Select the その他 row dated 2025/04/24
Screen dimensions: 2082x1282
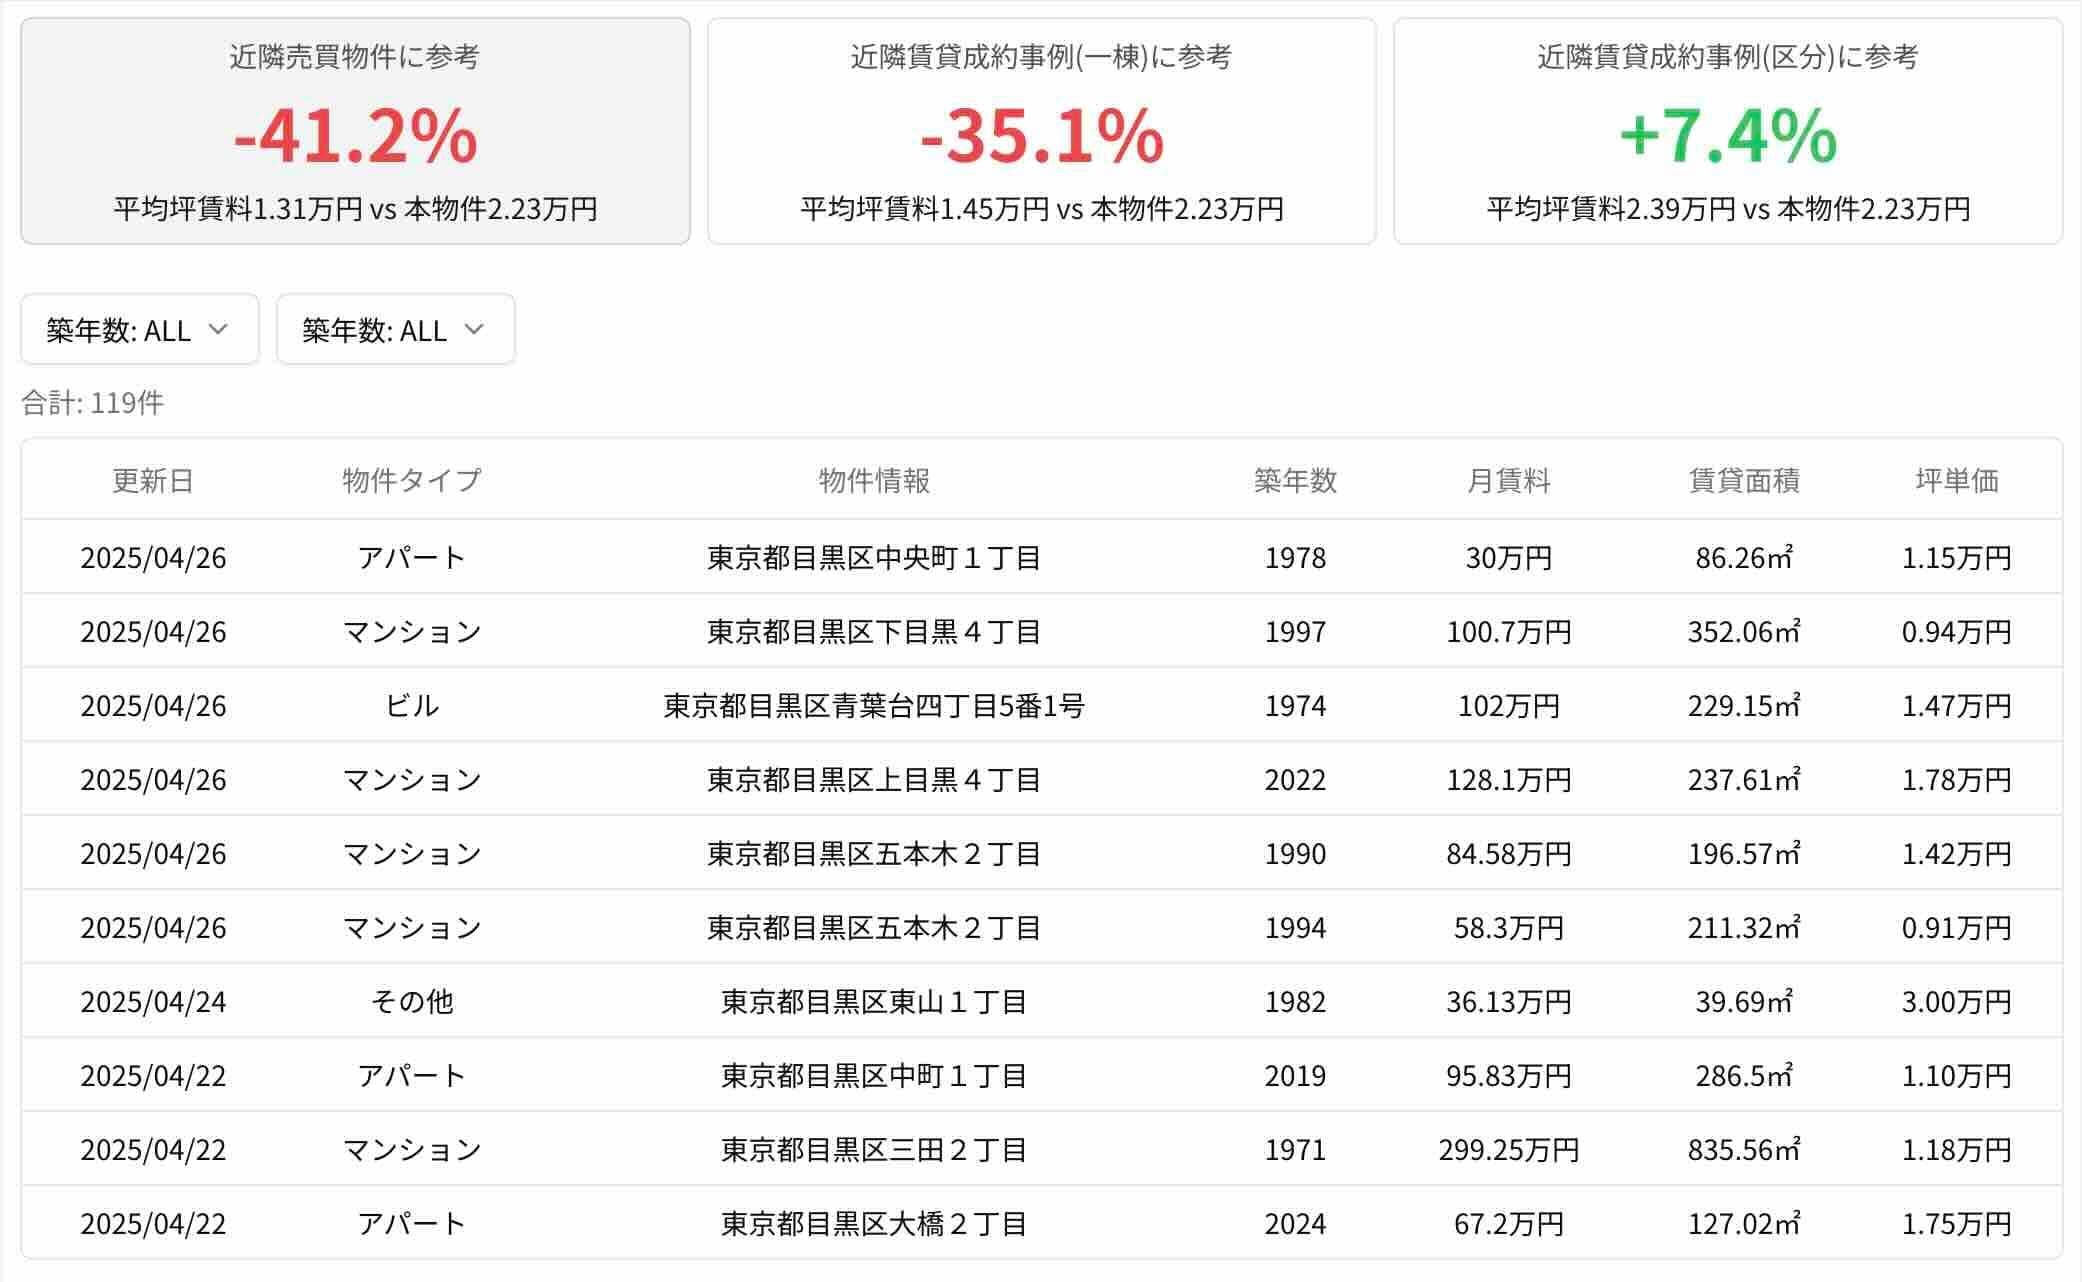1040,1002
